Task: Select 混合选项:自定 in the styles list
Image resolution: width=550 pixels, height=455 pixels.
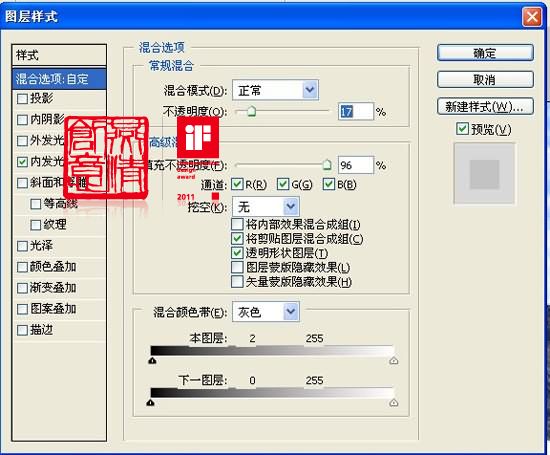Action: click(59, 79)
